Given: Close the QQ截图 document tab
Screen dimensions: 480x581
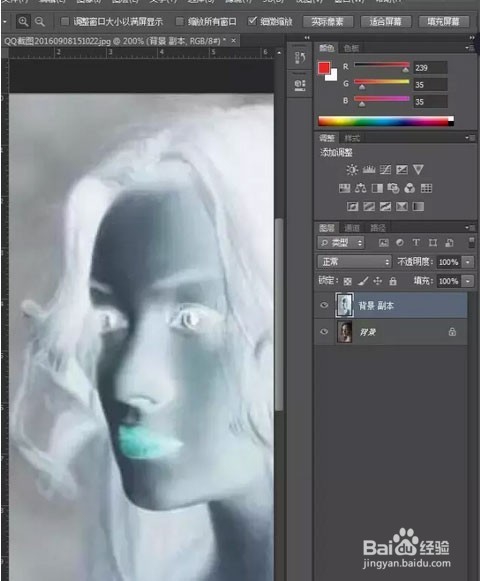Looking at the screenshot, I should pos(234,40).
